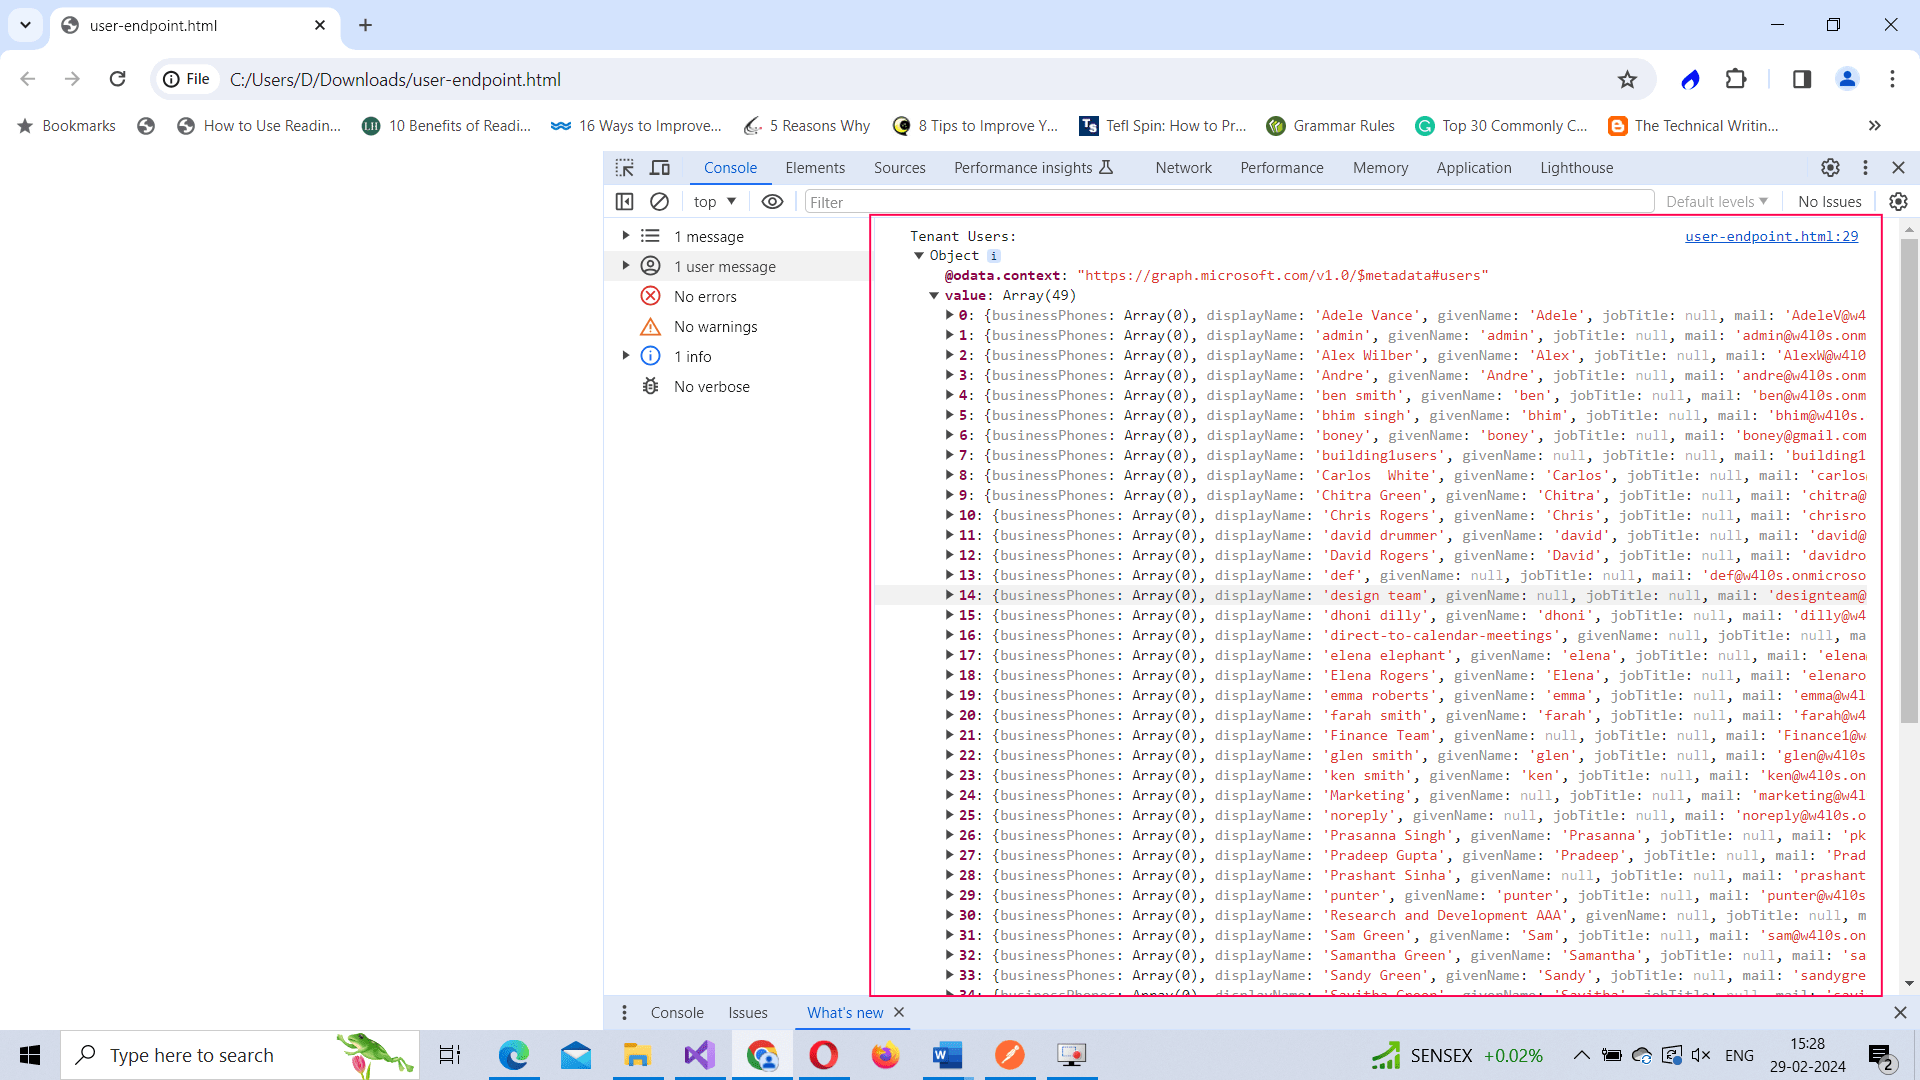
Task: Click the clear console icon
Action: pos(659,202)
